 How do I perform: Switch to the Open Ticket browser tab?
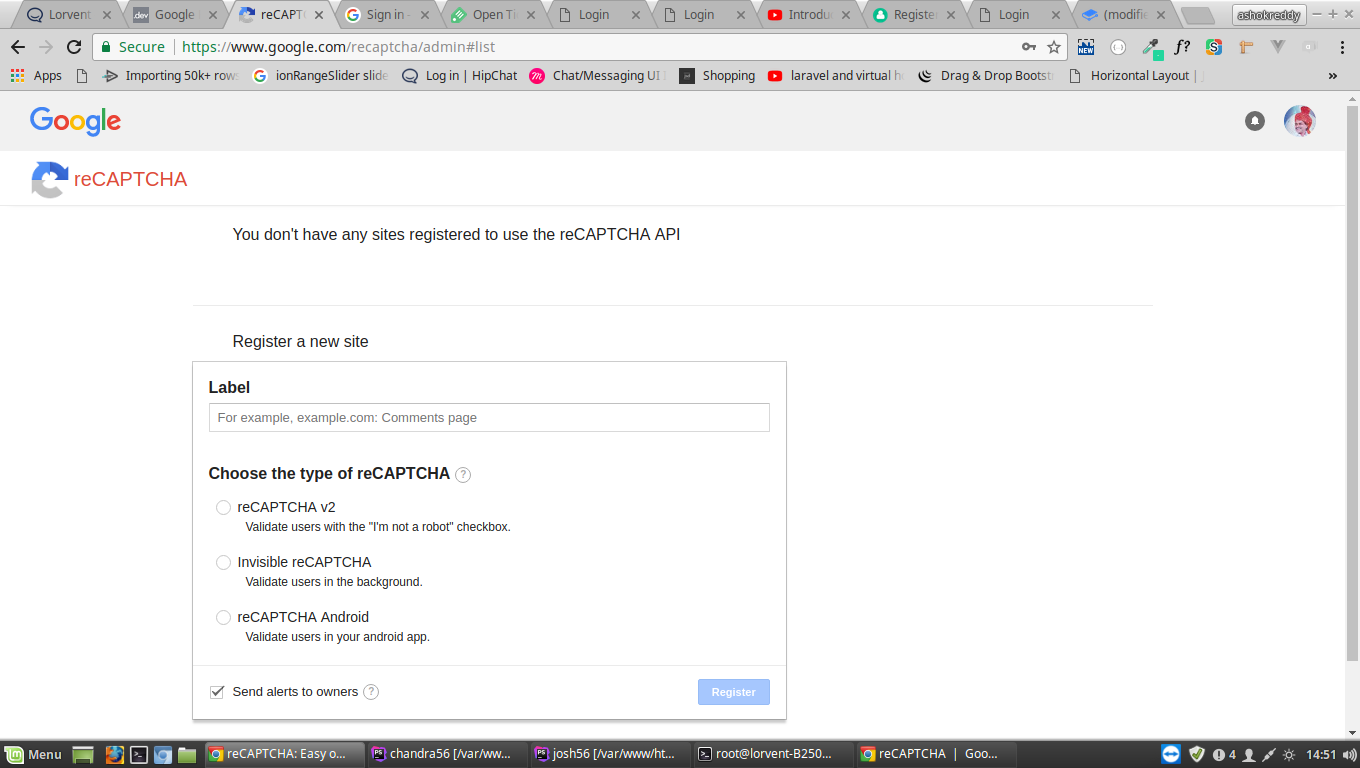(489, 15)
